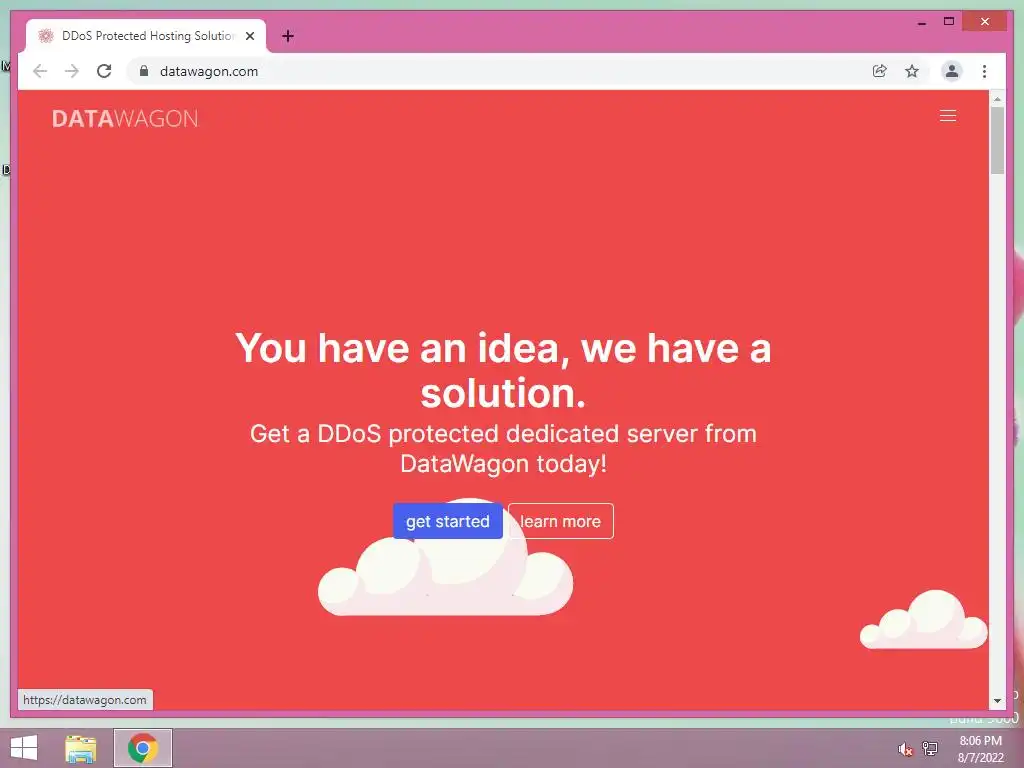Close the DDoS Protected Hosting tab
1024x768 pixels.
tap(249, 36)
